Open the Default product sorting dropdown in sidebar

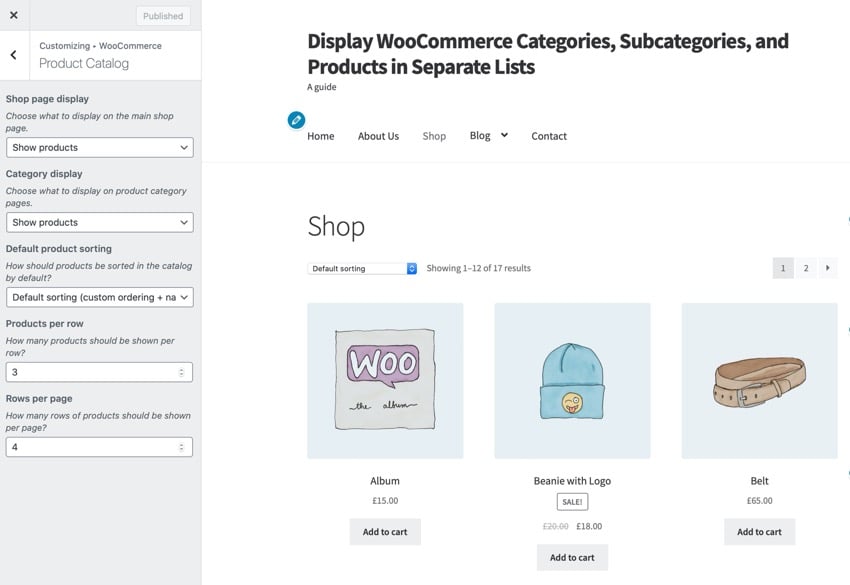(x=99, y=297)
